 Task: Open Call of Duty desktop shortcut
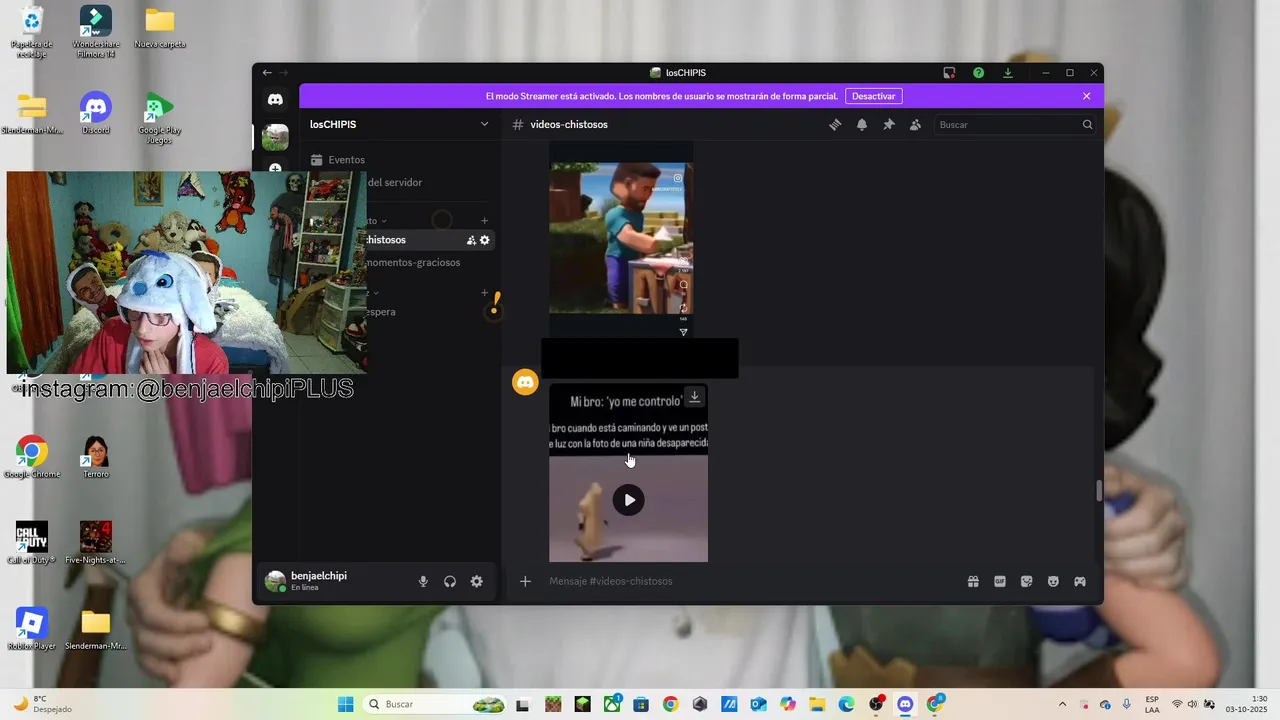(32, 543)
